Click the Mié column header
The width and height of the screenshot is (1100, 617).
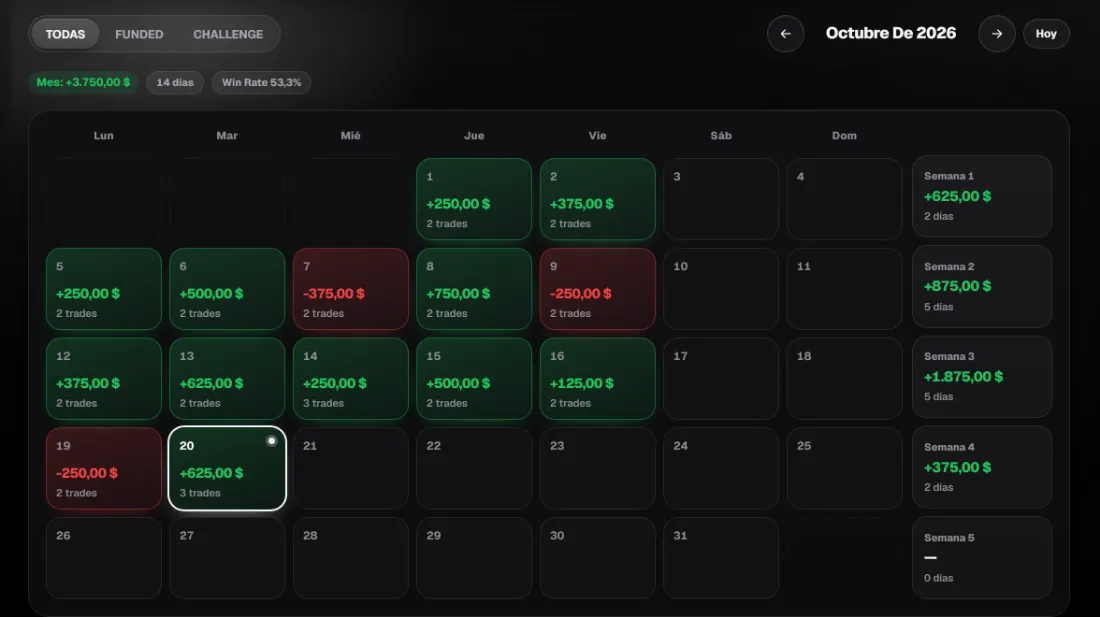click(x=350, y=135)
